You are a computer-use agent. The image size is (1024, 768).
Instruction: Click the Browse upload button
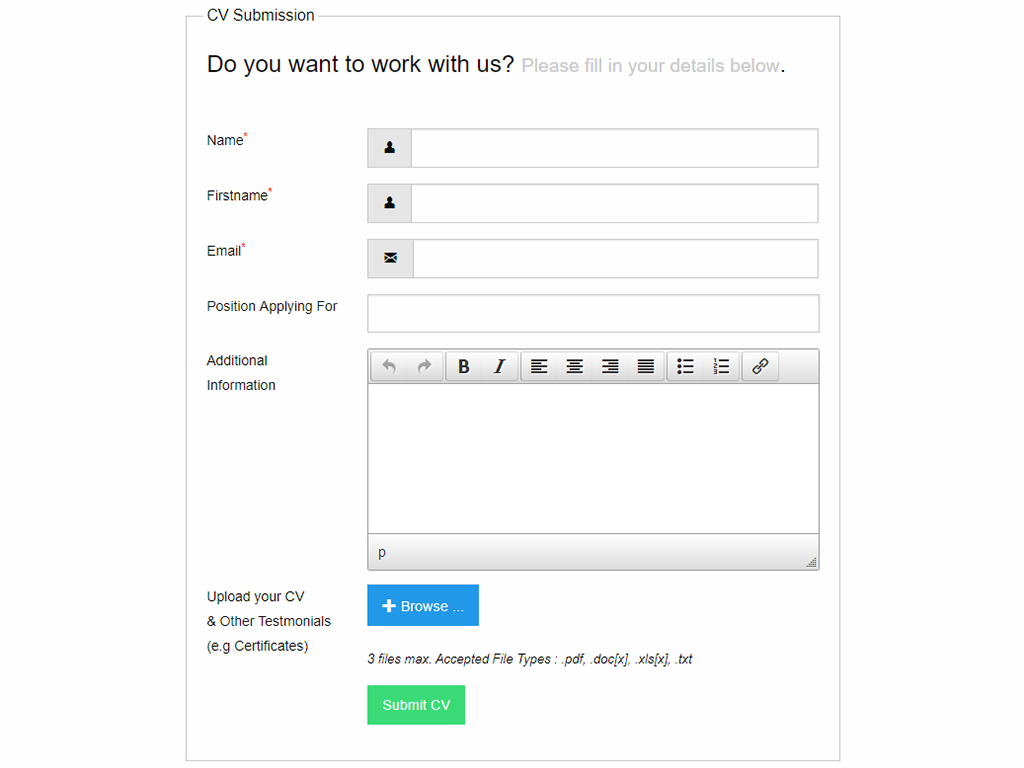coord(423,606)
